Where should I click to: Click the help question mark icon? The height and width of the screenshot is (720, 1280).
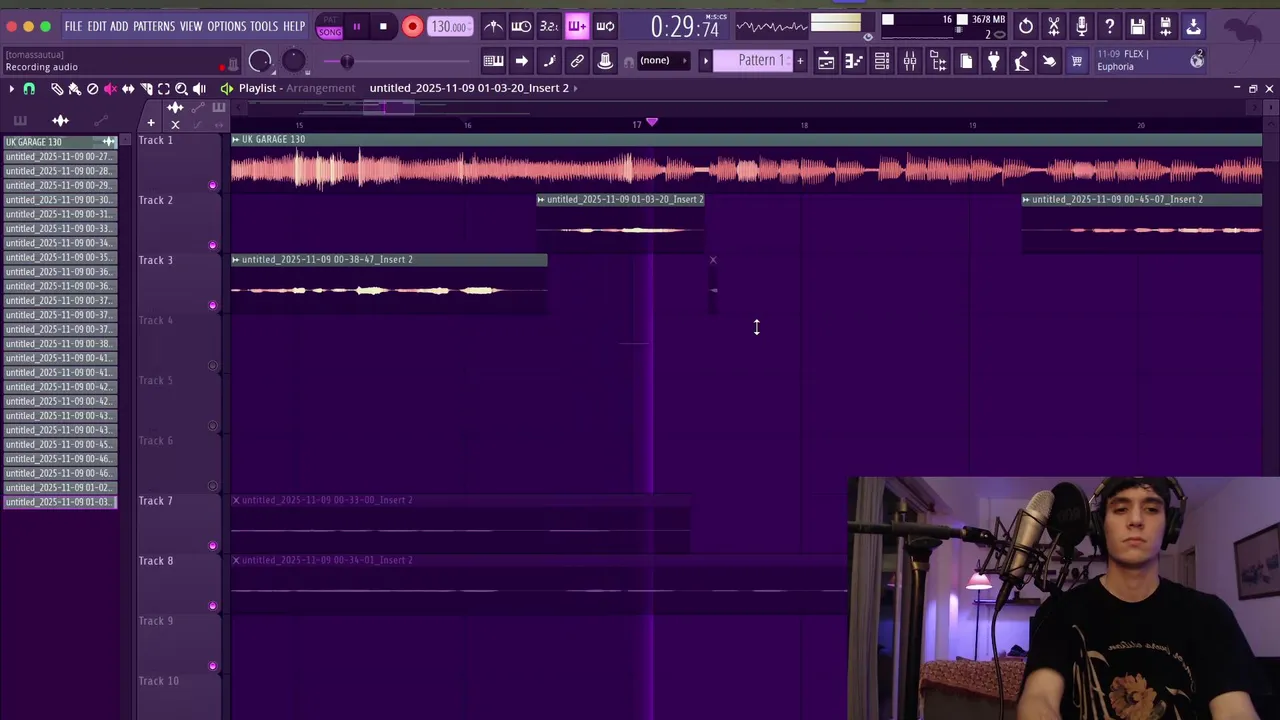tap(1110, 27)
